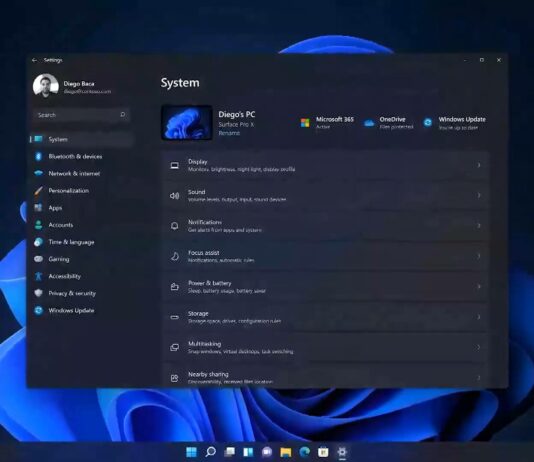Open the Microsoft 365 status card
Image resolution: width=534 pixels, height=462 pixels.
click(327, 123)
